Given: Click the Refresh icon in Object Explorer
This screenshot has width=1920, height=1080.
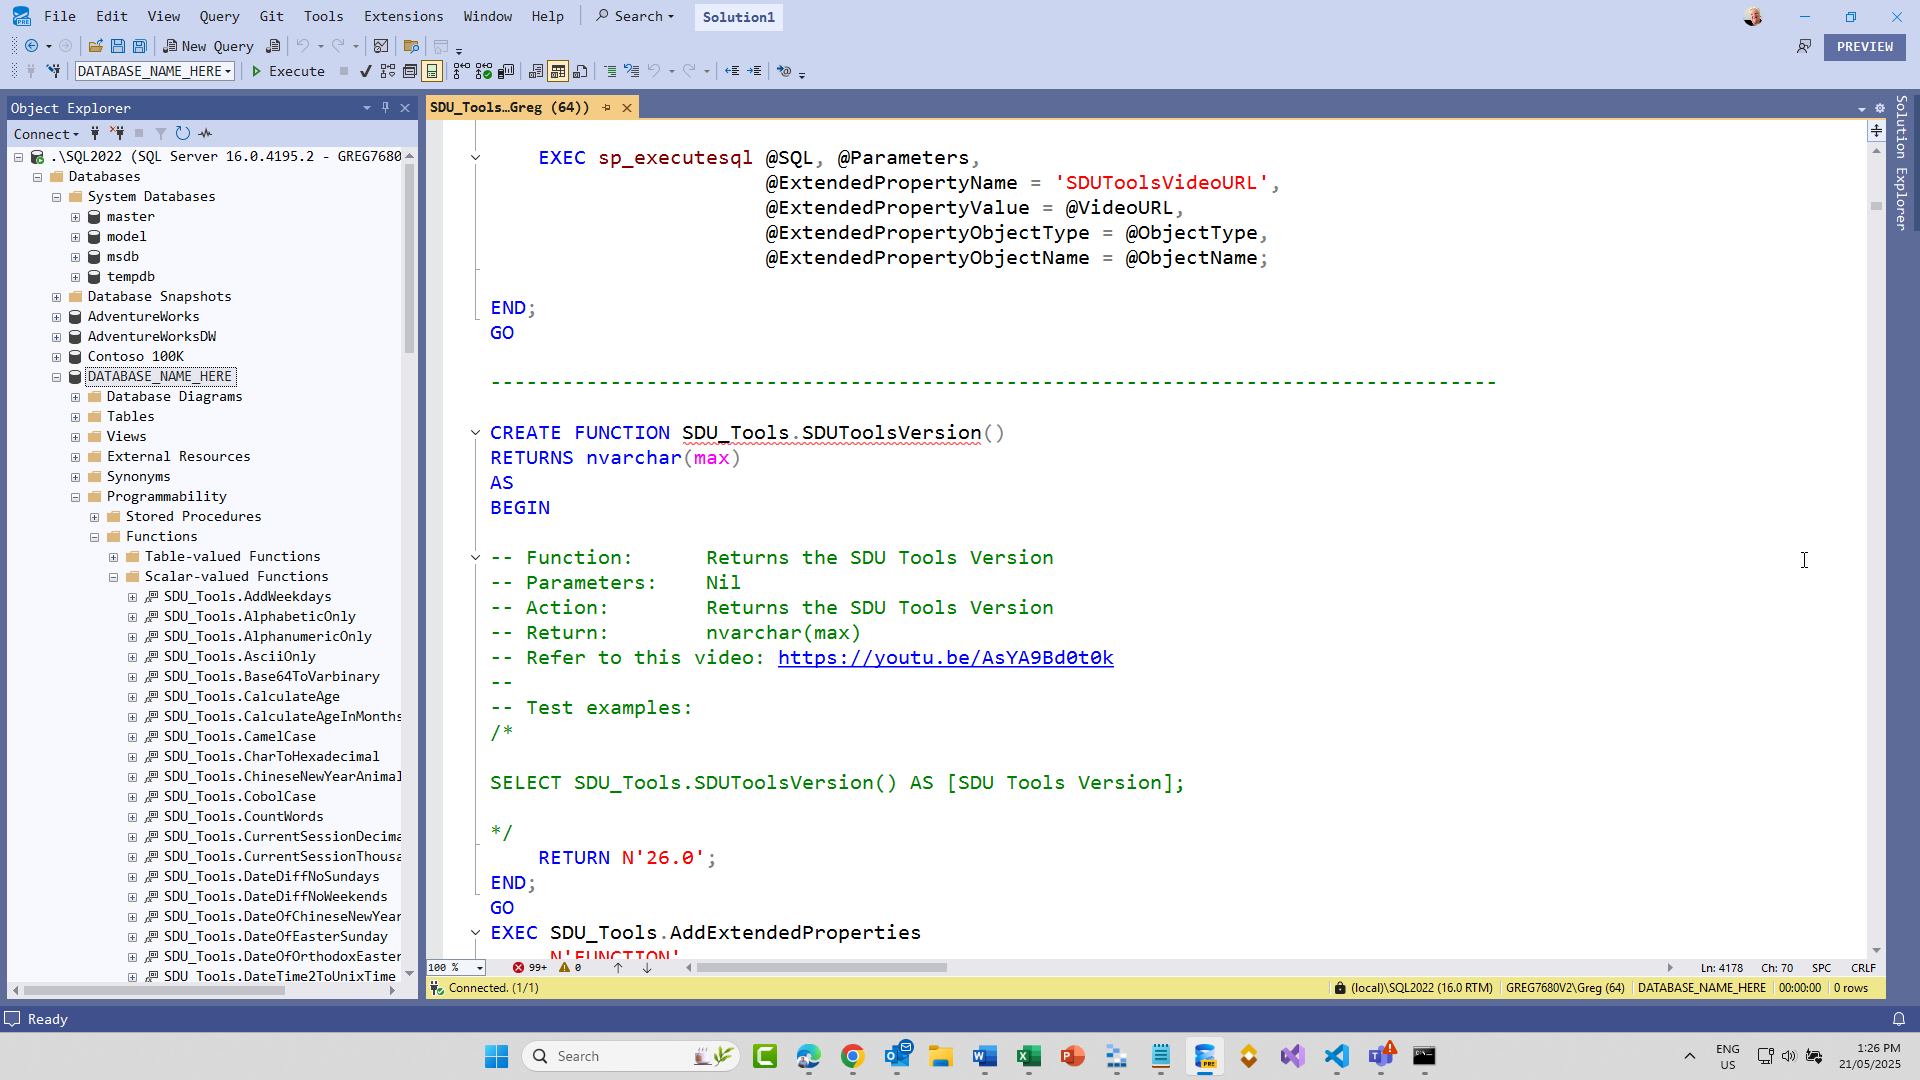Looking at the screenshot, I should point(183,133).
